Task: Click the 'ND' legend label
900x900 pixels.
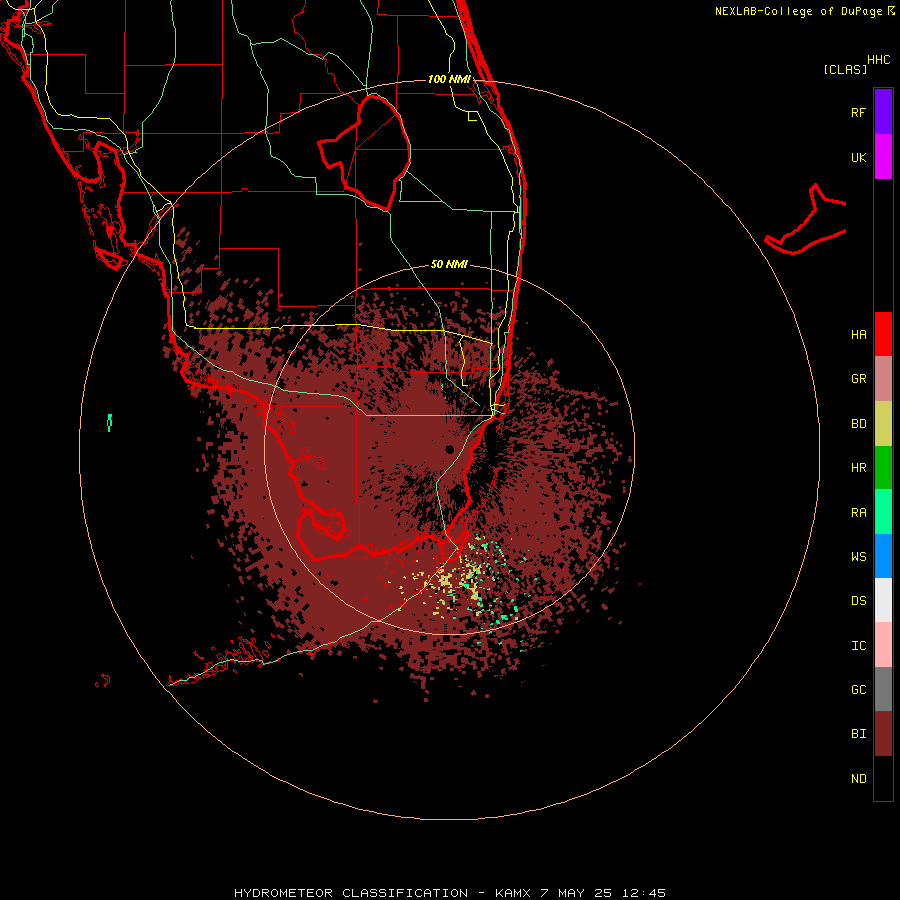Action: 858,779
